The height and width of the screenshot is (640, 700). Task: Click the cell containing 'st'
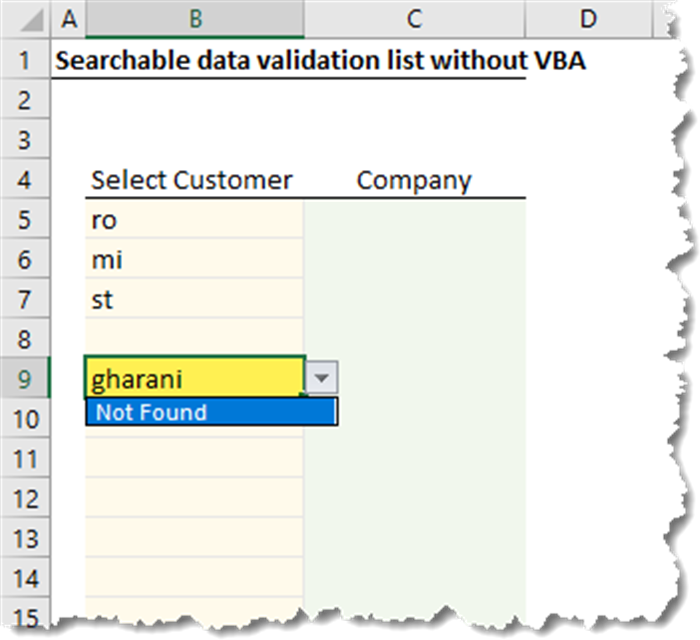click(x=193, y=300)
